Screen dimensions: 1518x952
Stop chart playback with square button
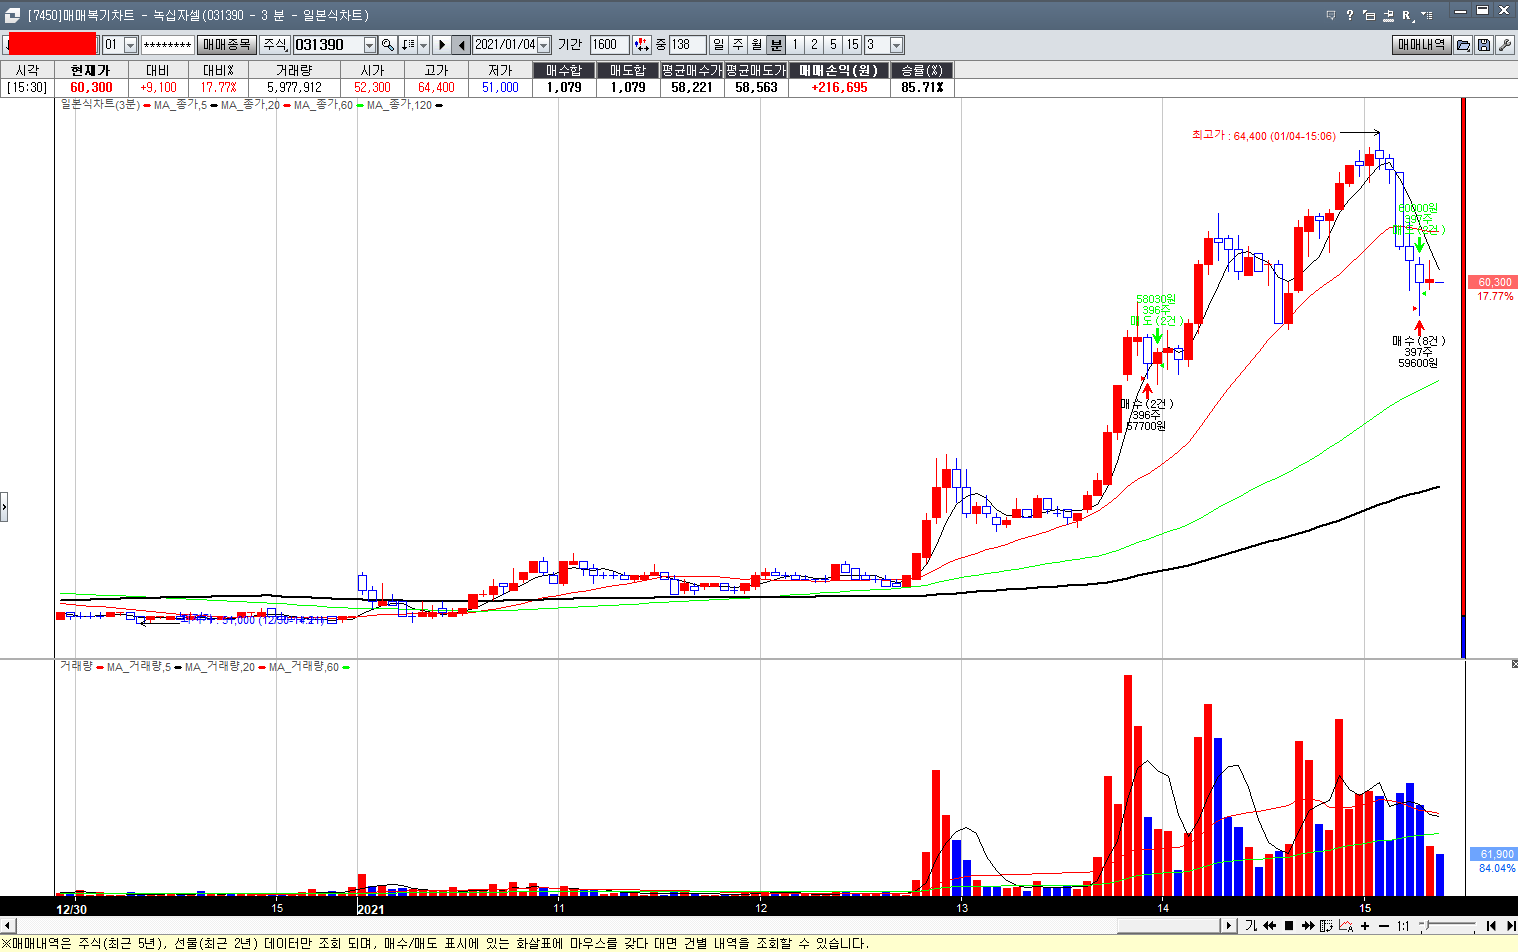(1289, 926)
